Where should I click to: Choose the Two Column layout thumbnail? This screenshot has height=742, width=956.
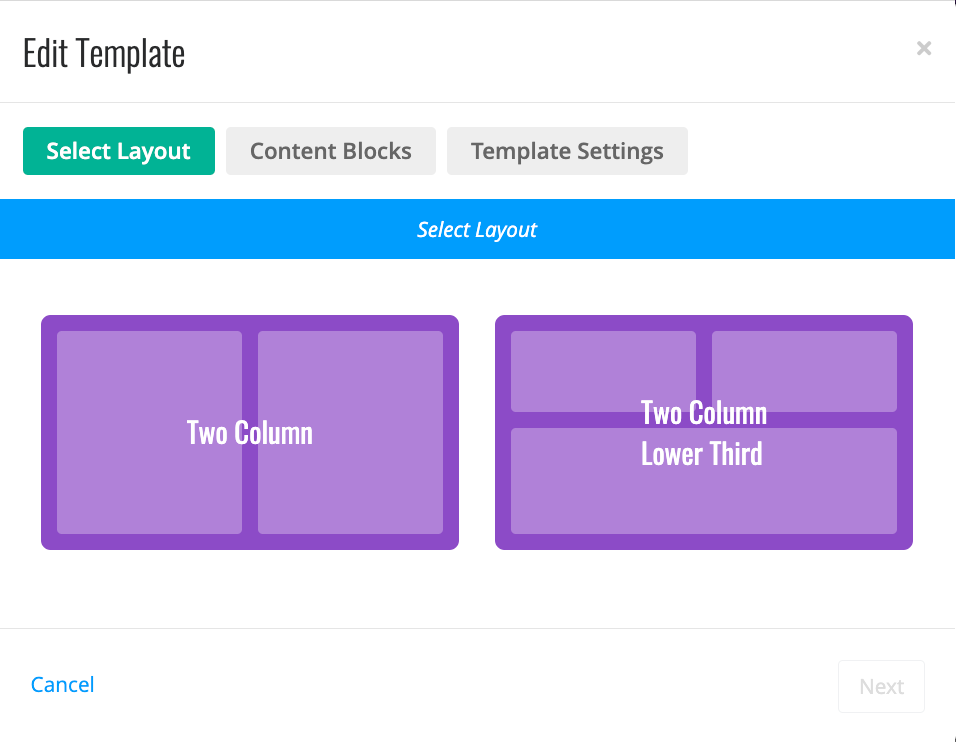[x=250, y=432]
